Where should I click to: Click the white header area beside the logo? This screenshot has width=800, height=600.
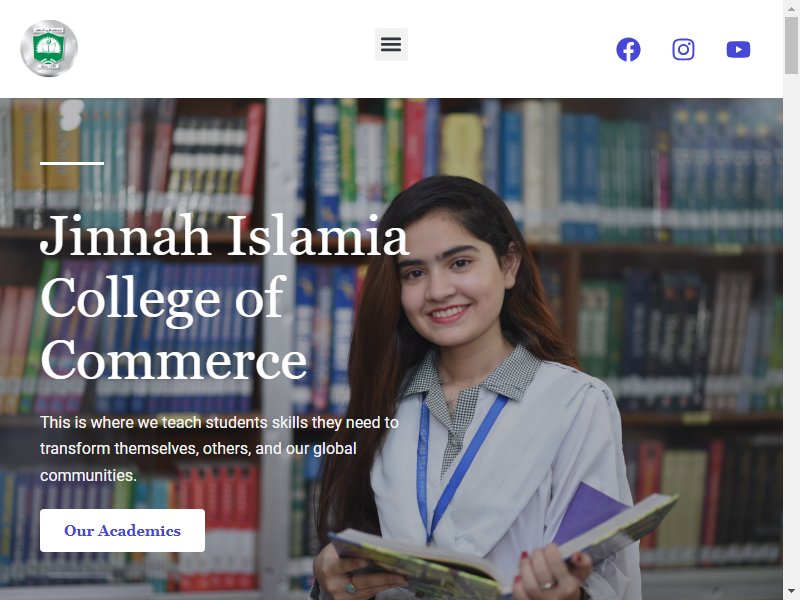point(224,48)
